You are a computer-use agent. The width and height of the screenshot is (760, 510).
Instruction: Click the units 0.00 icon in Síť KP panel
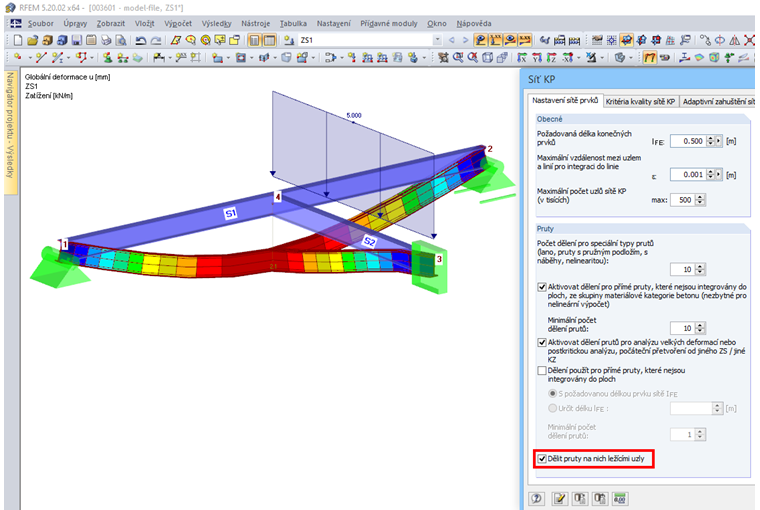pos(620,498)
